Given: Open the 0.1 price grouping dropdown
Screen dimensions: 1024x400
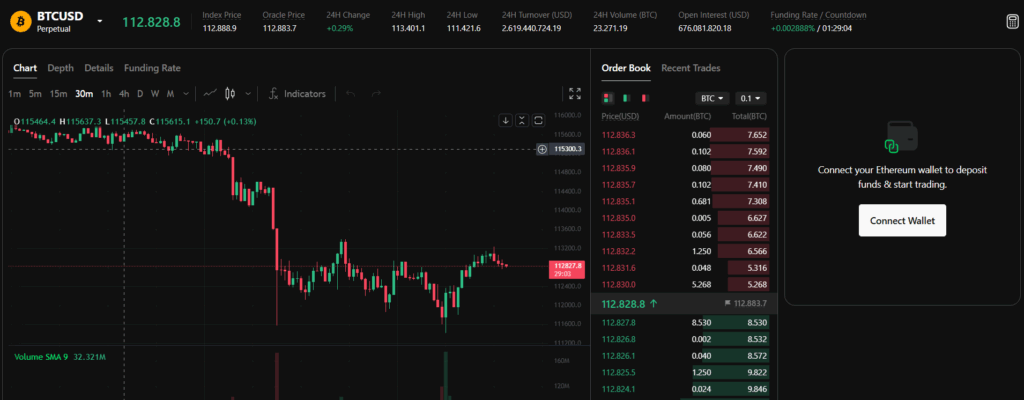Looking at the screenshot, I should coord(750,98).
